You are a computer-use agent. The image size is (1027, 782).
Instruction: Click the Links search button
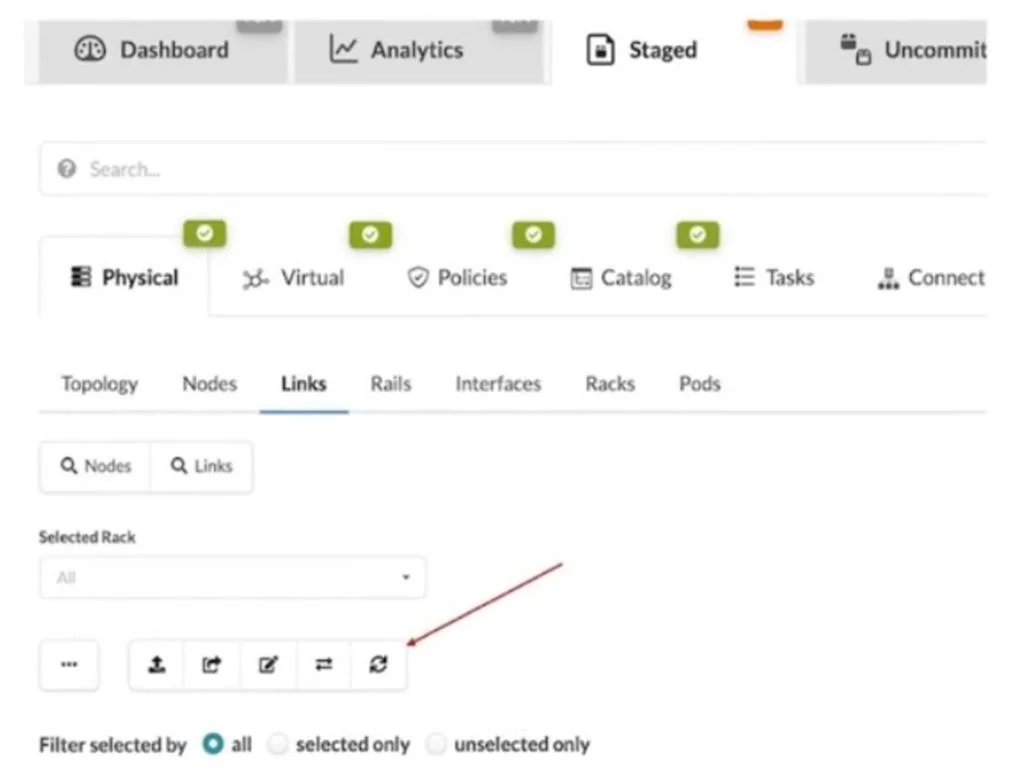[202, 466]
